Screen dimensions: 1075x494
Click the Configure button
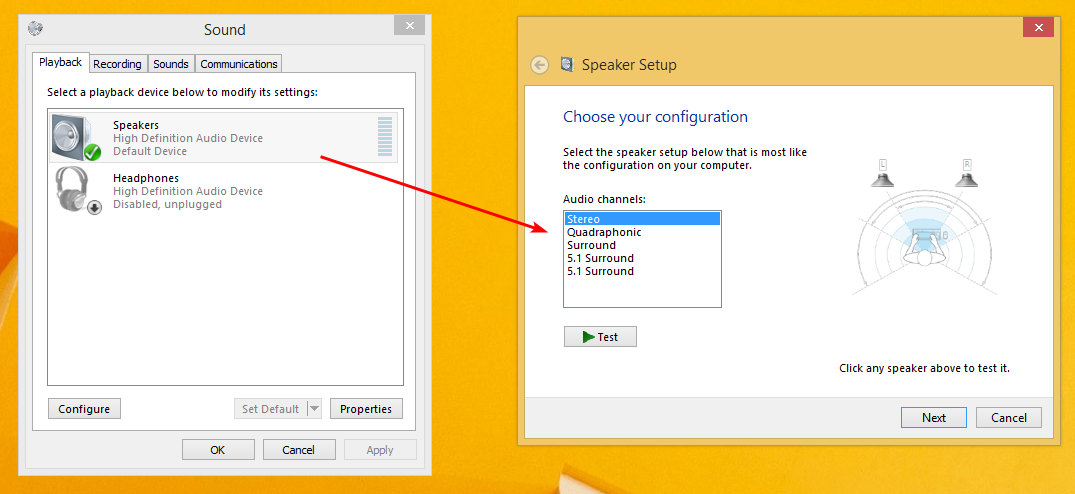(84, 409)
